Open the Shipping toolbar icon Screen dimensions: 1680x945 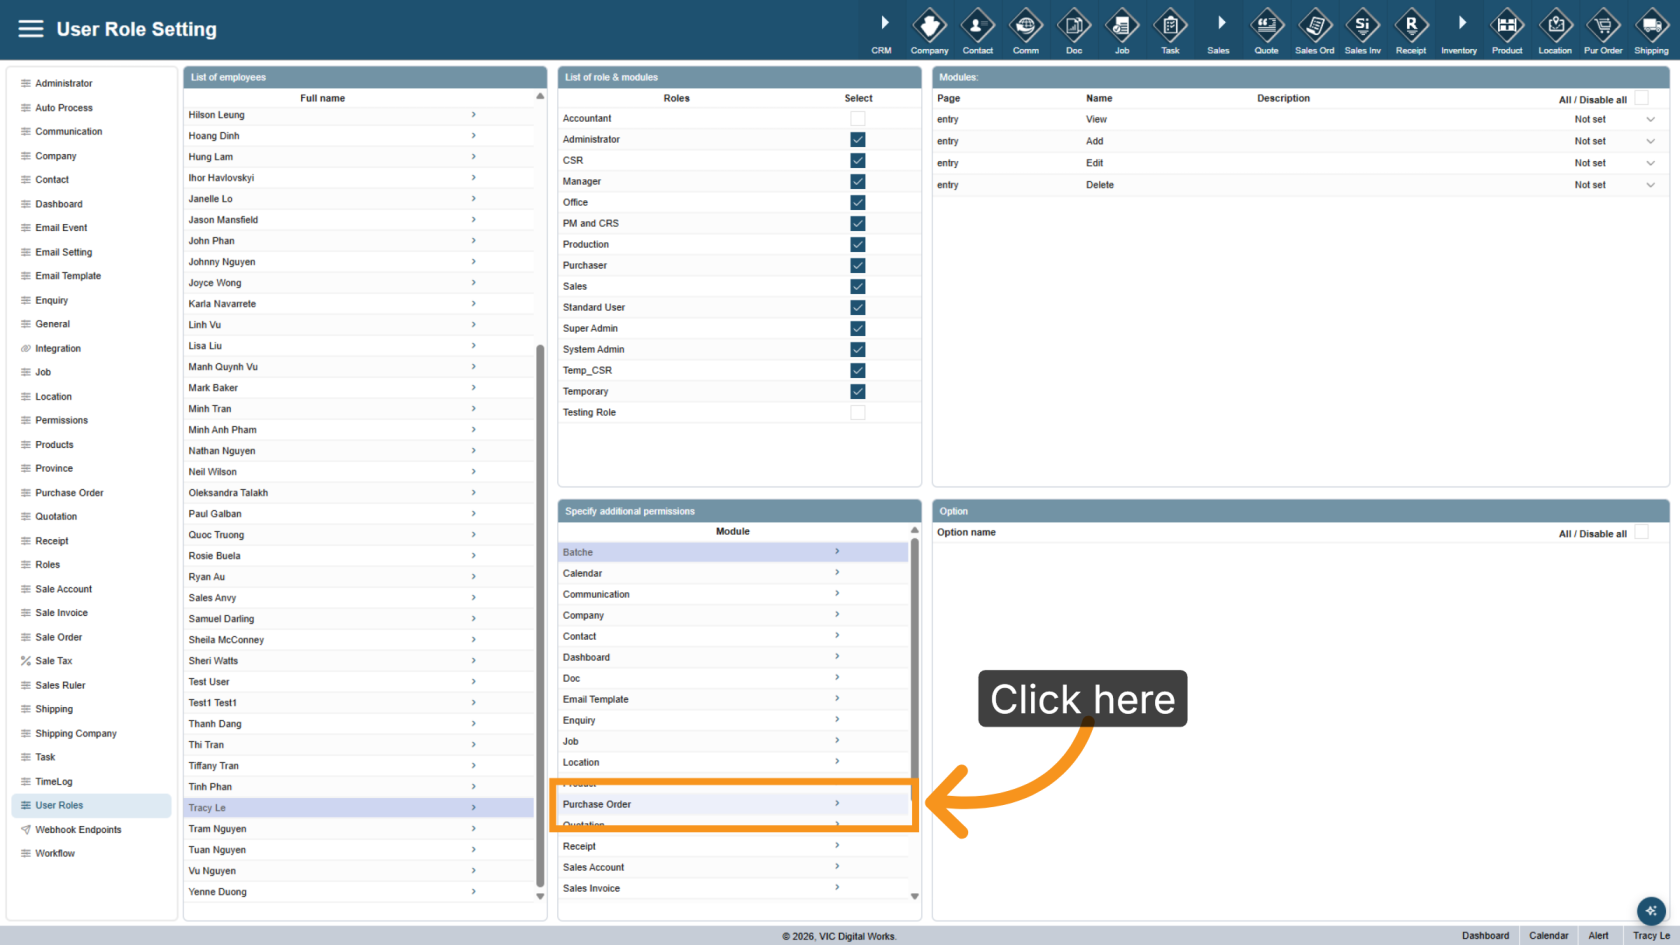point(1651,30)
